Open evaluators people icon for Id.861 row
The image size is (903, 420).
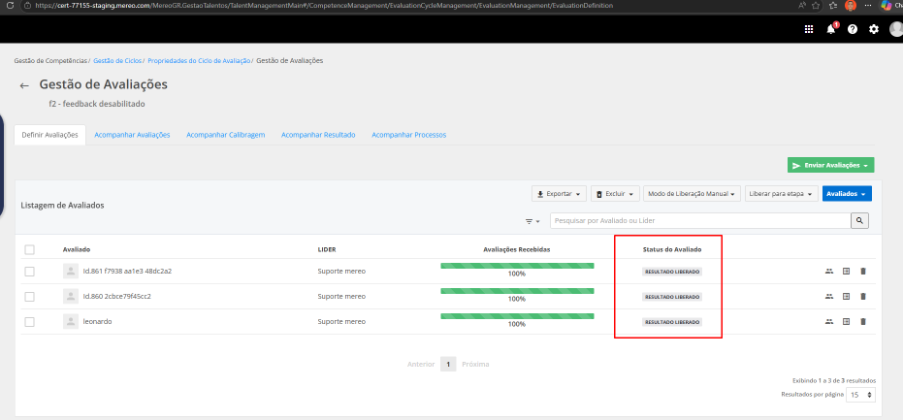point(829,271)
